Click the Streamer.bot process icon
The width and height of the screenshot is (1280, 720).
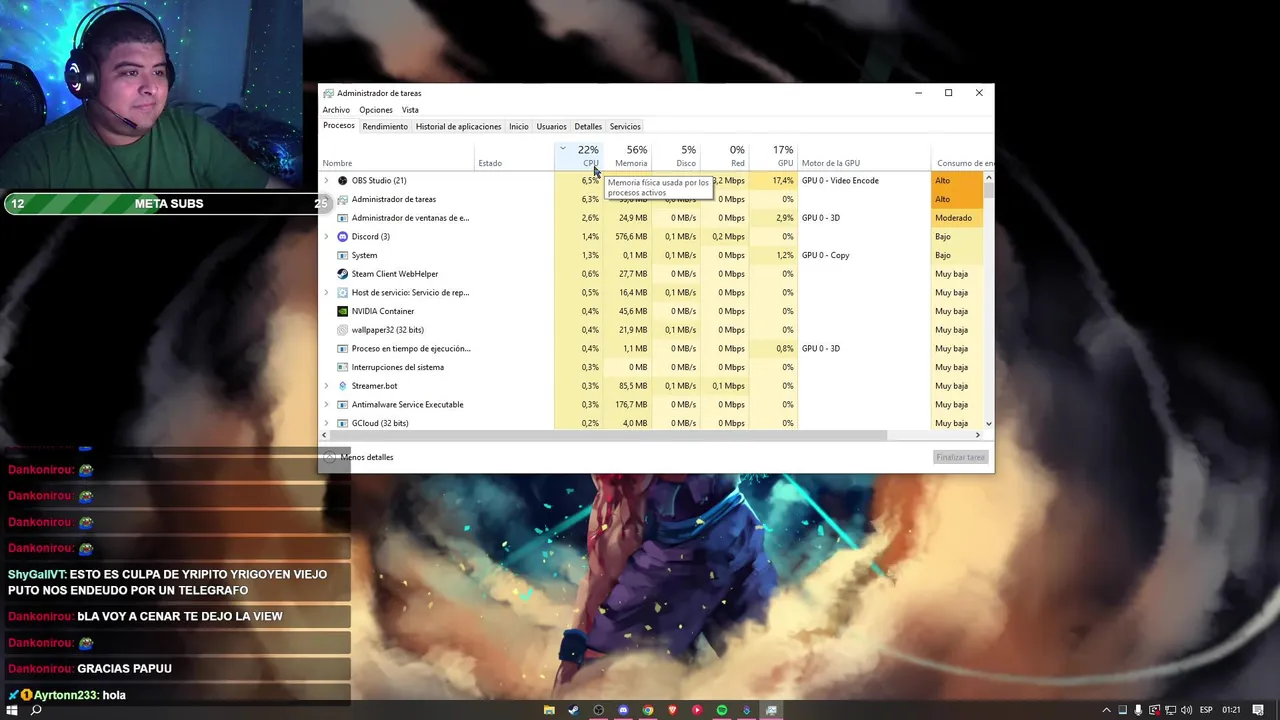pyautogui.click(x=343, y=386)
